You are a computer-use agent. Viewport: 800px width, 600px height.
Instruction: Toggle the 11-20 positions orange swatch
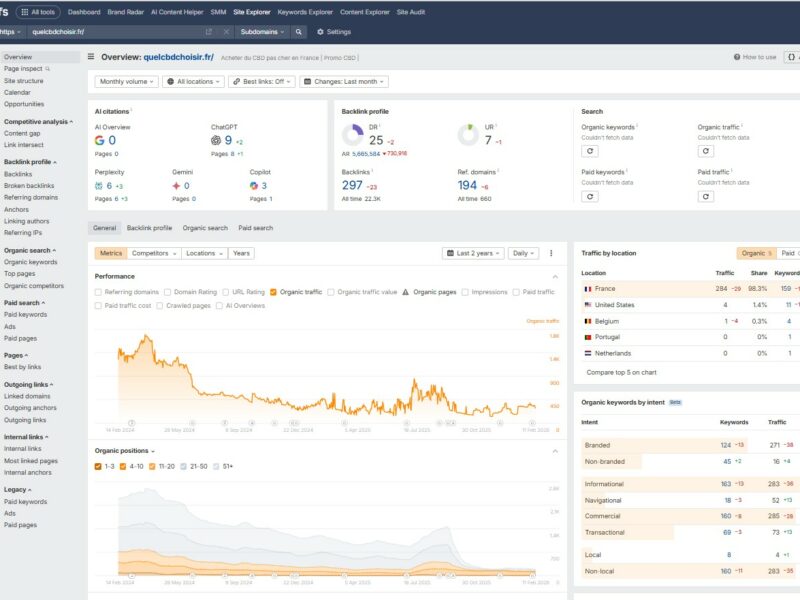click(152, 466)
